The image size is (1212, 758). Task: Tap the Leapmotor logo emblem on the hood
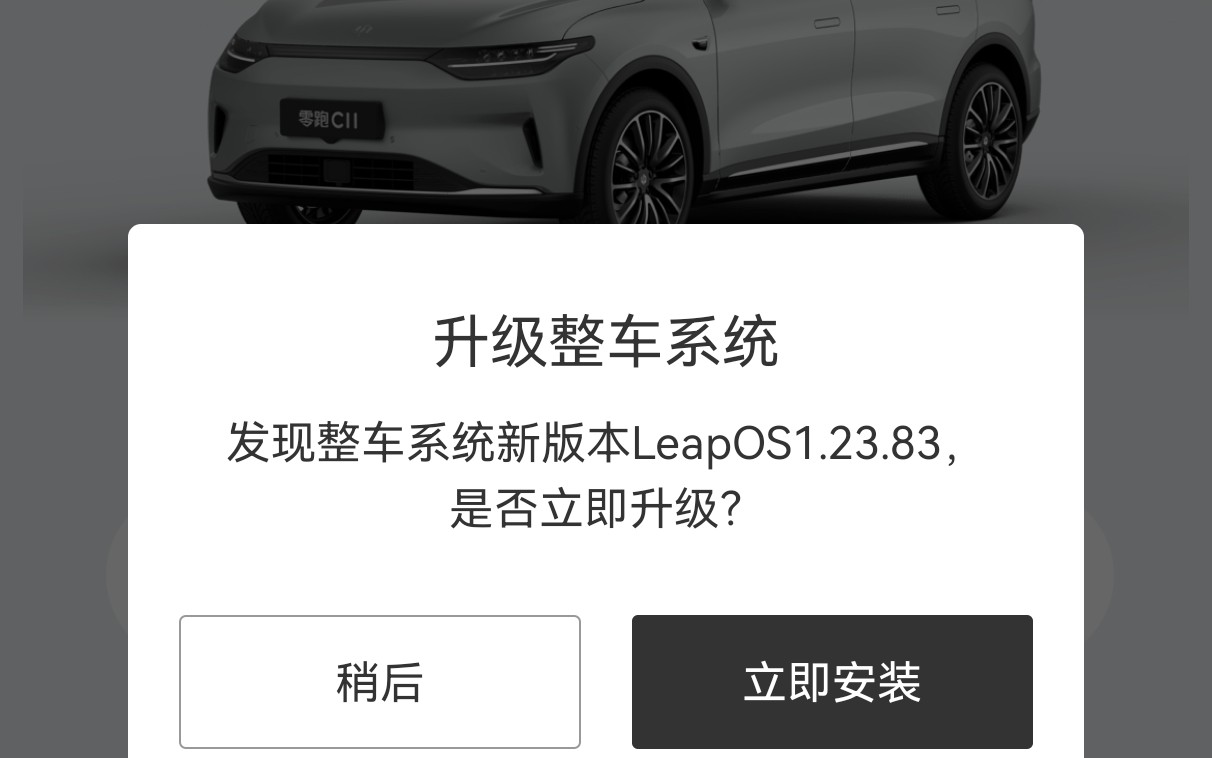(363, 29)
